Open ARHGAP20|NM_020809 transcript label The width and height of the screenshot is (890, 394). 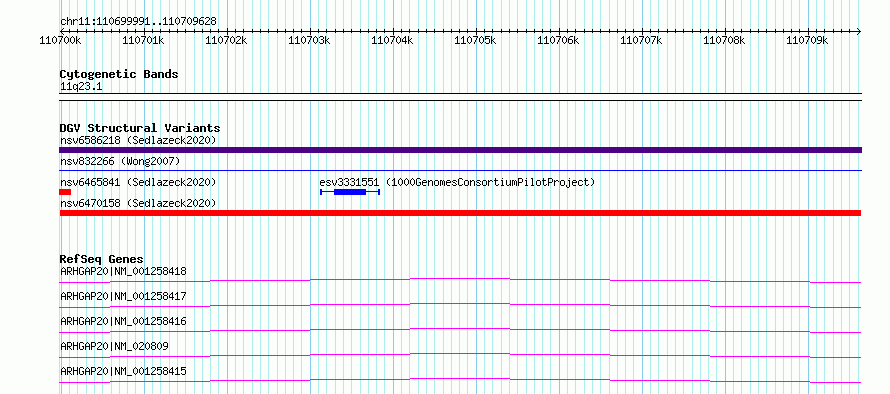click(114, 346)
